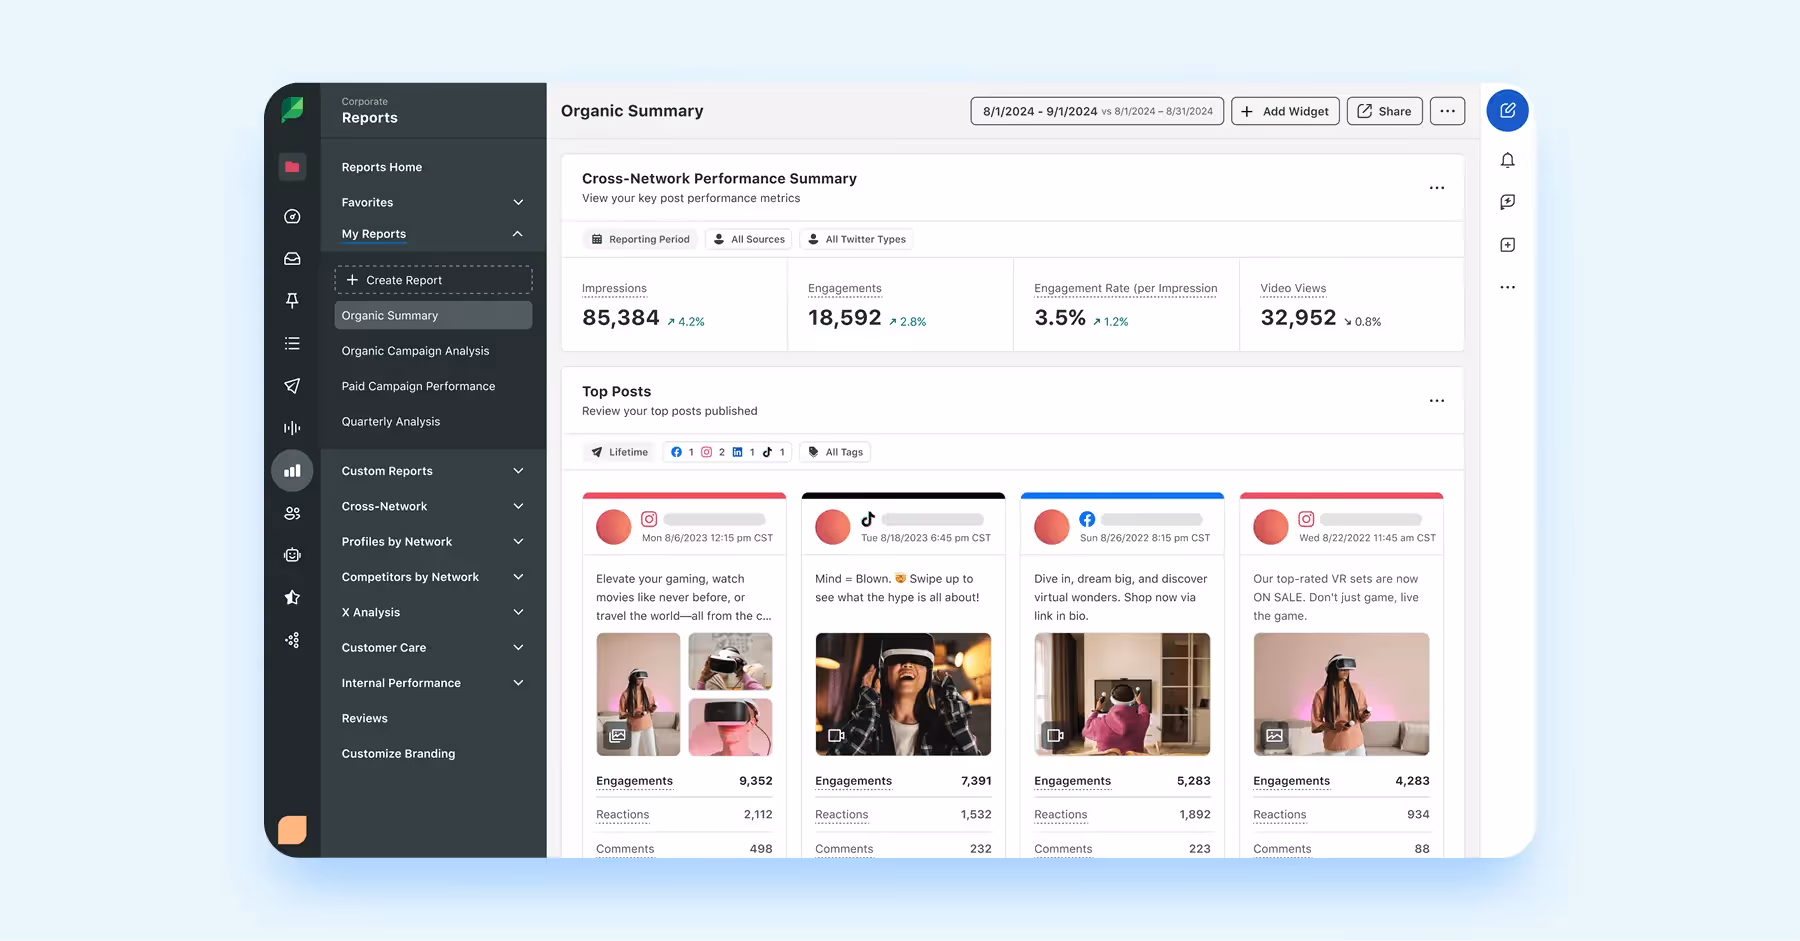Click the bot automation icon in sidebar
Image resolution: width=1800 pixels, height=941 pixels.
point(292,554)
